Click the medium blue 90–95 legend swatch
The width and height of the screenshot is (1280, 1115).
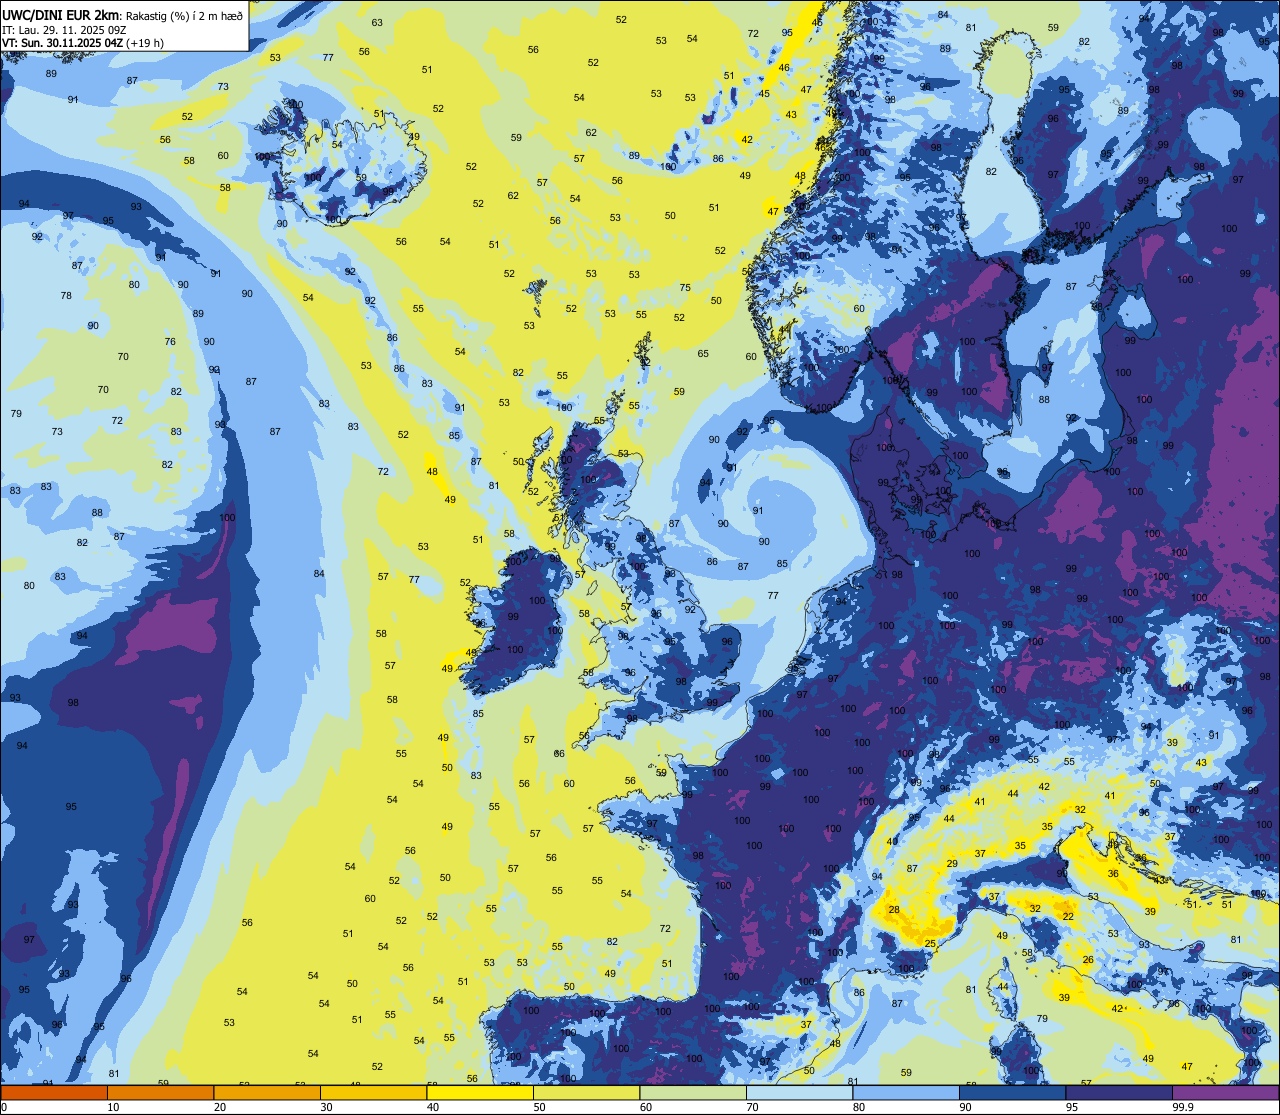pyautogui.click(x=1012, y=1092)
